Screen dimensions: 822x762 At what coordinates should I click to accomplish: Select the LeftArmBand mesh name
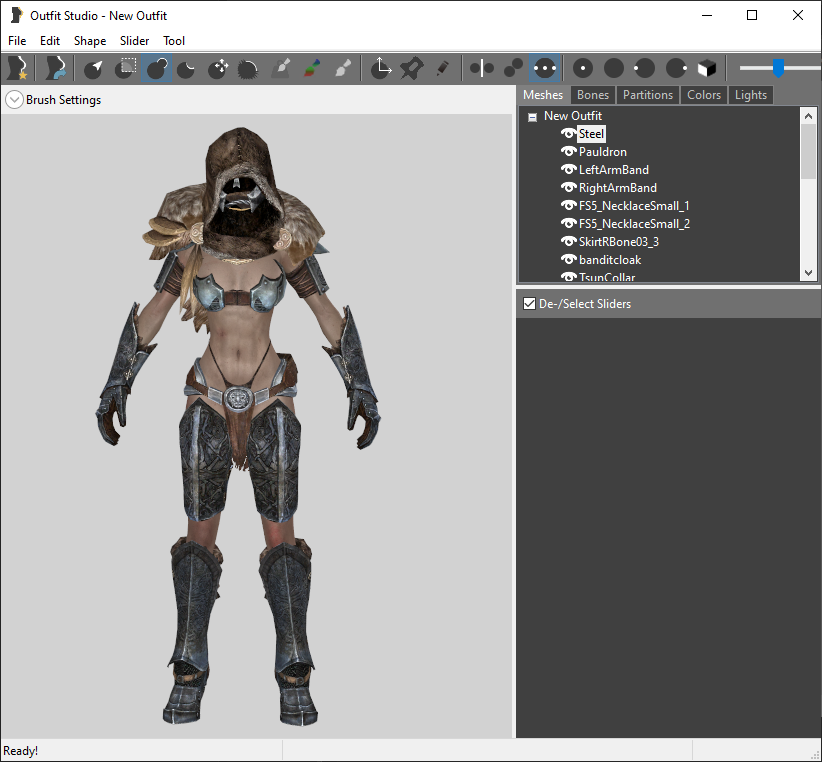[x=613, y=169]
